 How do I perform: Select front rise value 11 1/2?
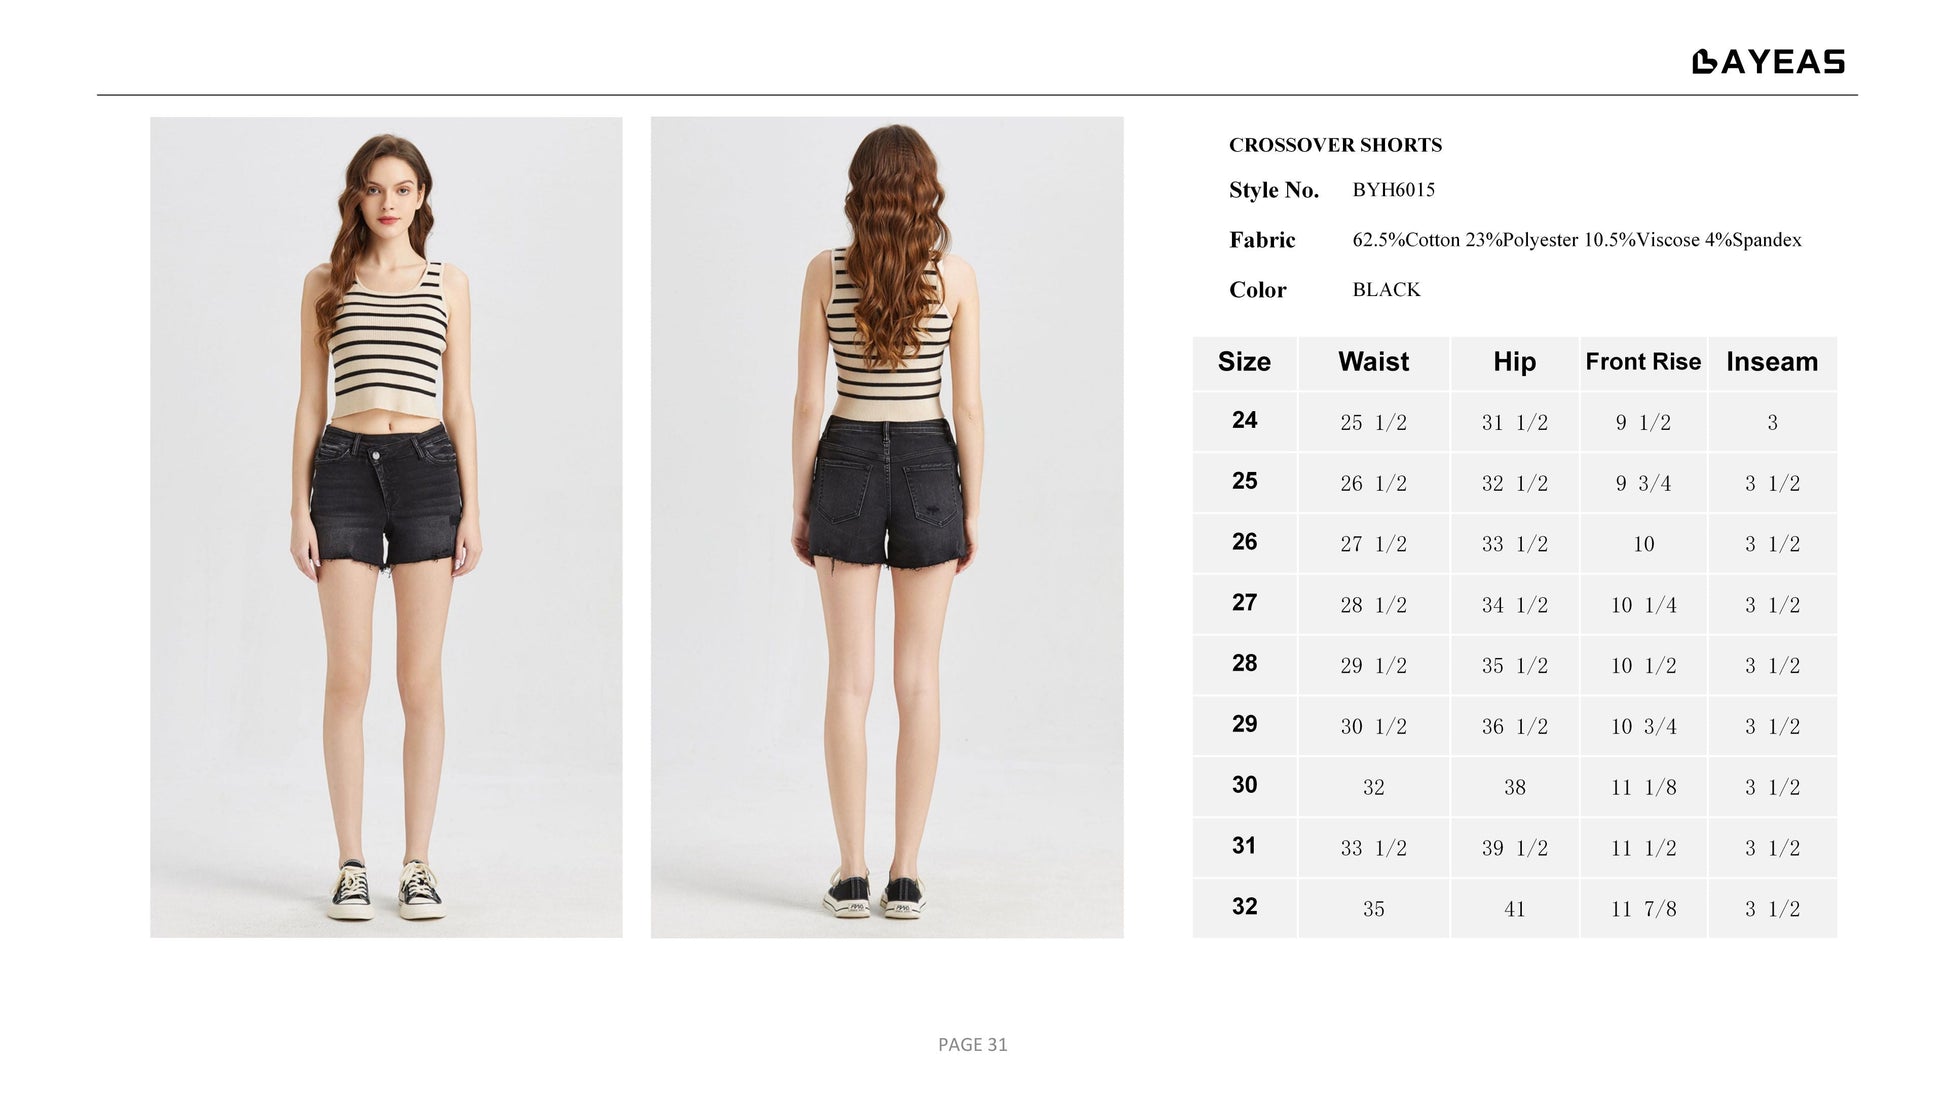point(1643,849)
